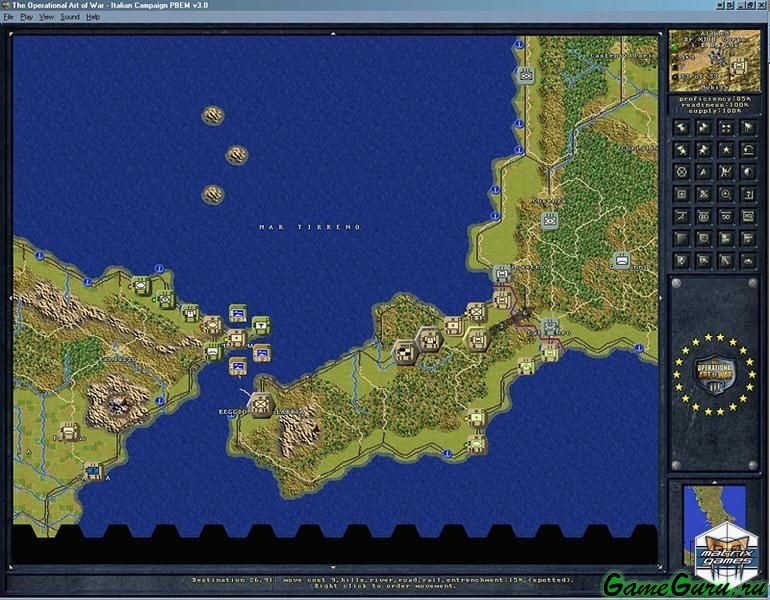Screen dimensions: 770x600
Task: Open the Sound menu
Action: 69,17
